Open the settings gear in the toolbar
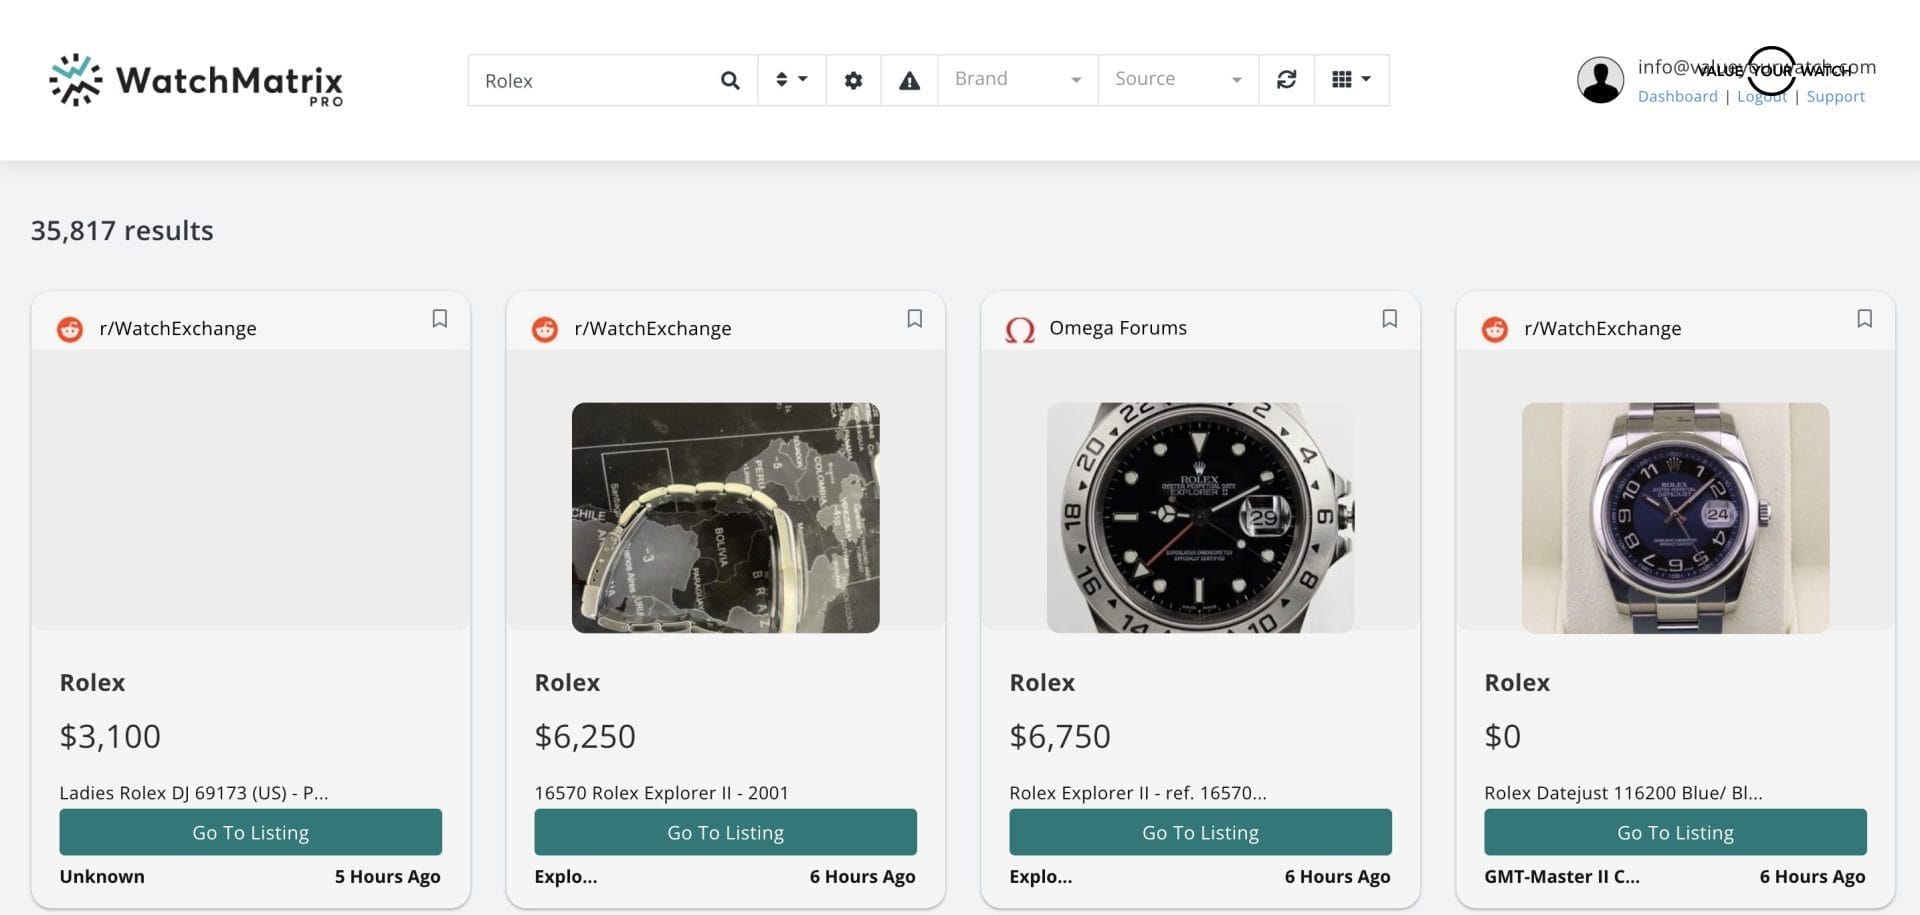The image size is (1920, 915). (853, 79)
